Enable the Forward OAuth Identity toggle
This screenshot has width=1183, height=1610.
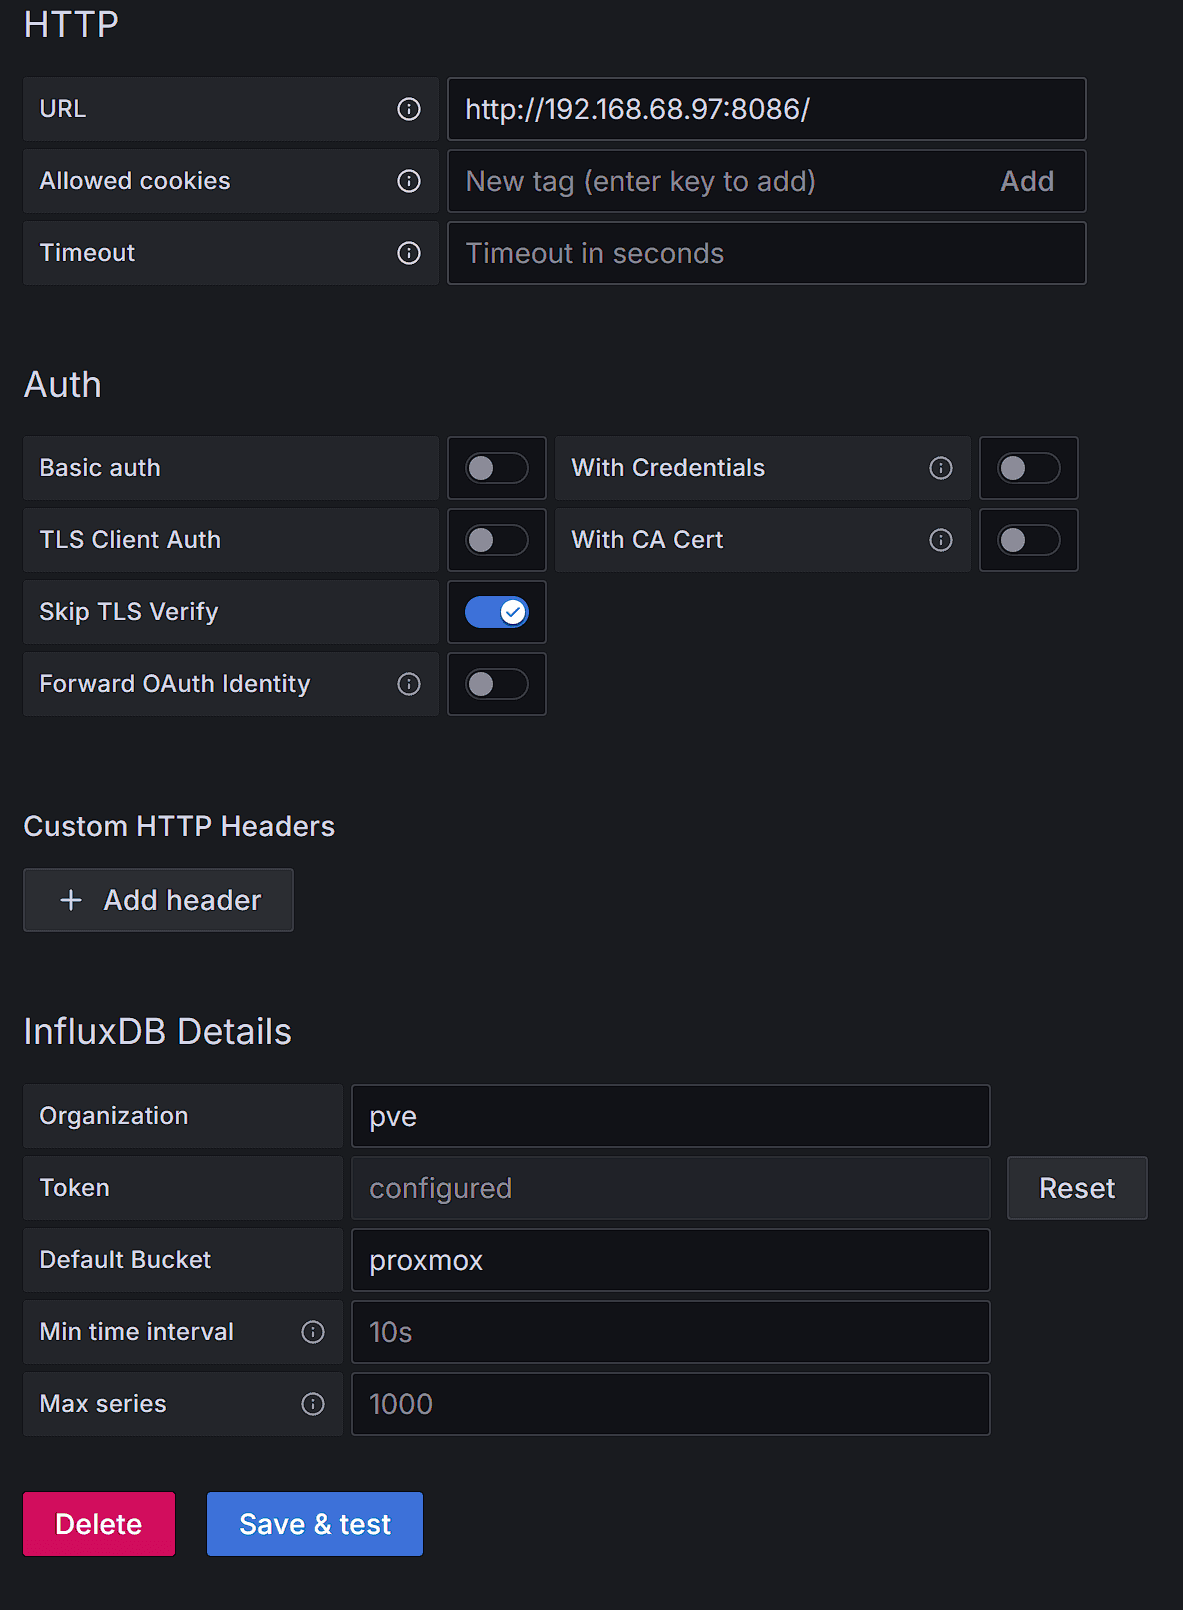tap(497, 684)
